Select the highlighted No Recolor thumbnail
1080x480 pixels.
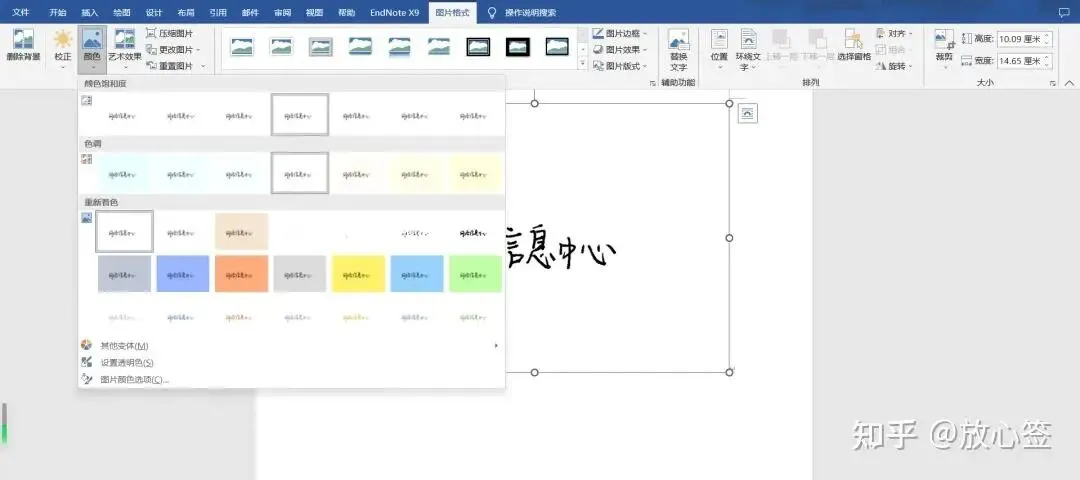click(x=124, y=231)
